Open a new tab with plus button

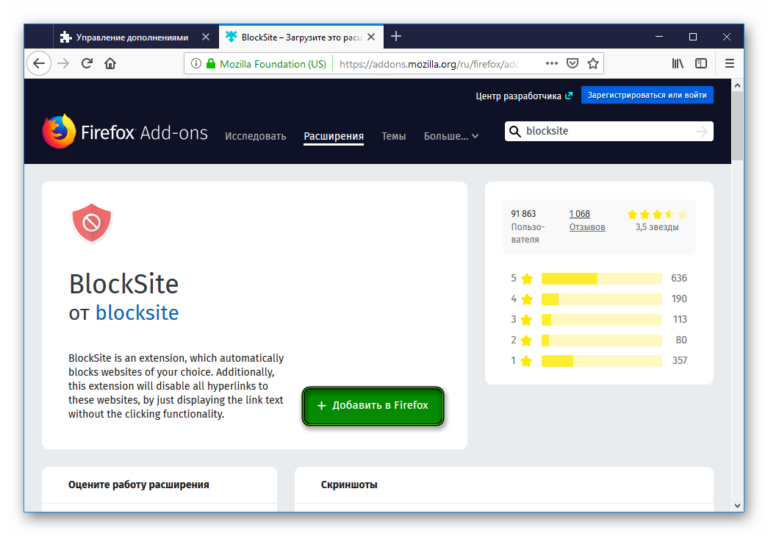[396, 36]
